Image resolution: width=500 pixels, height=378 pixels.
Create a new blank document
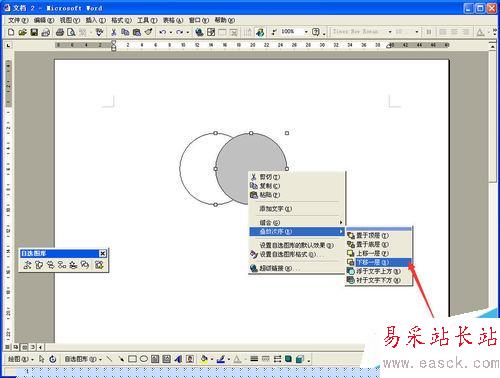11,32
